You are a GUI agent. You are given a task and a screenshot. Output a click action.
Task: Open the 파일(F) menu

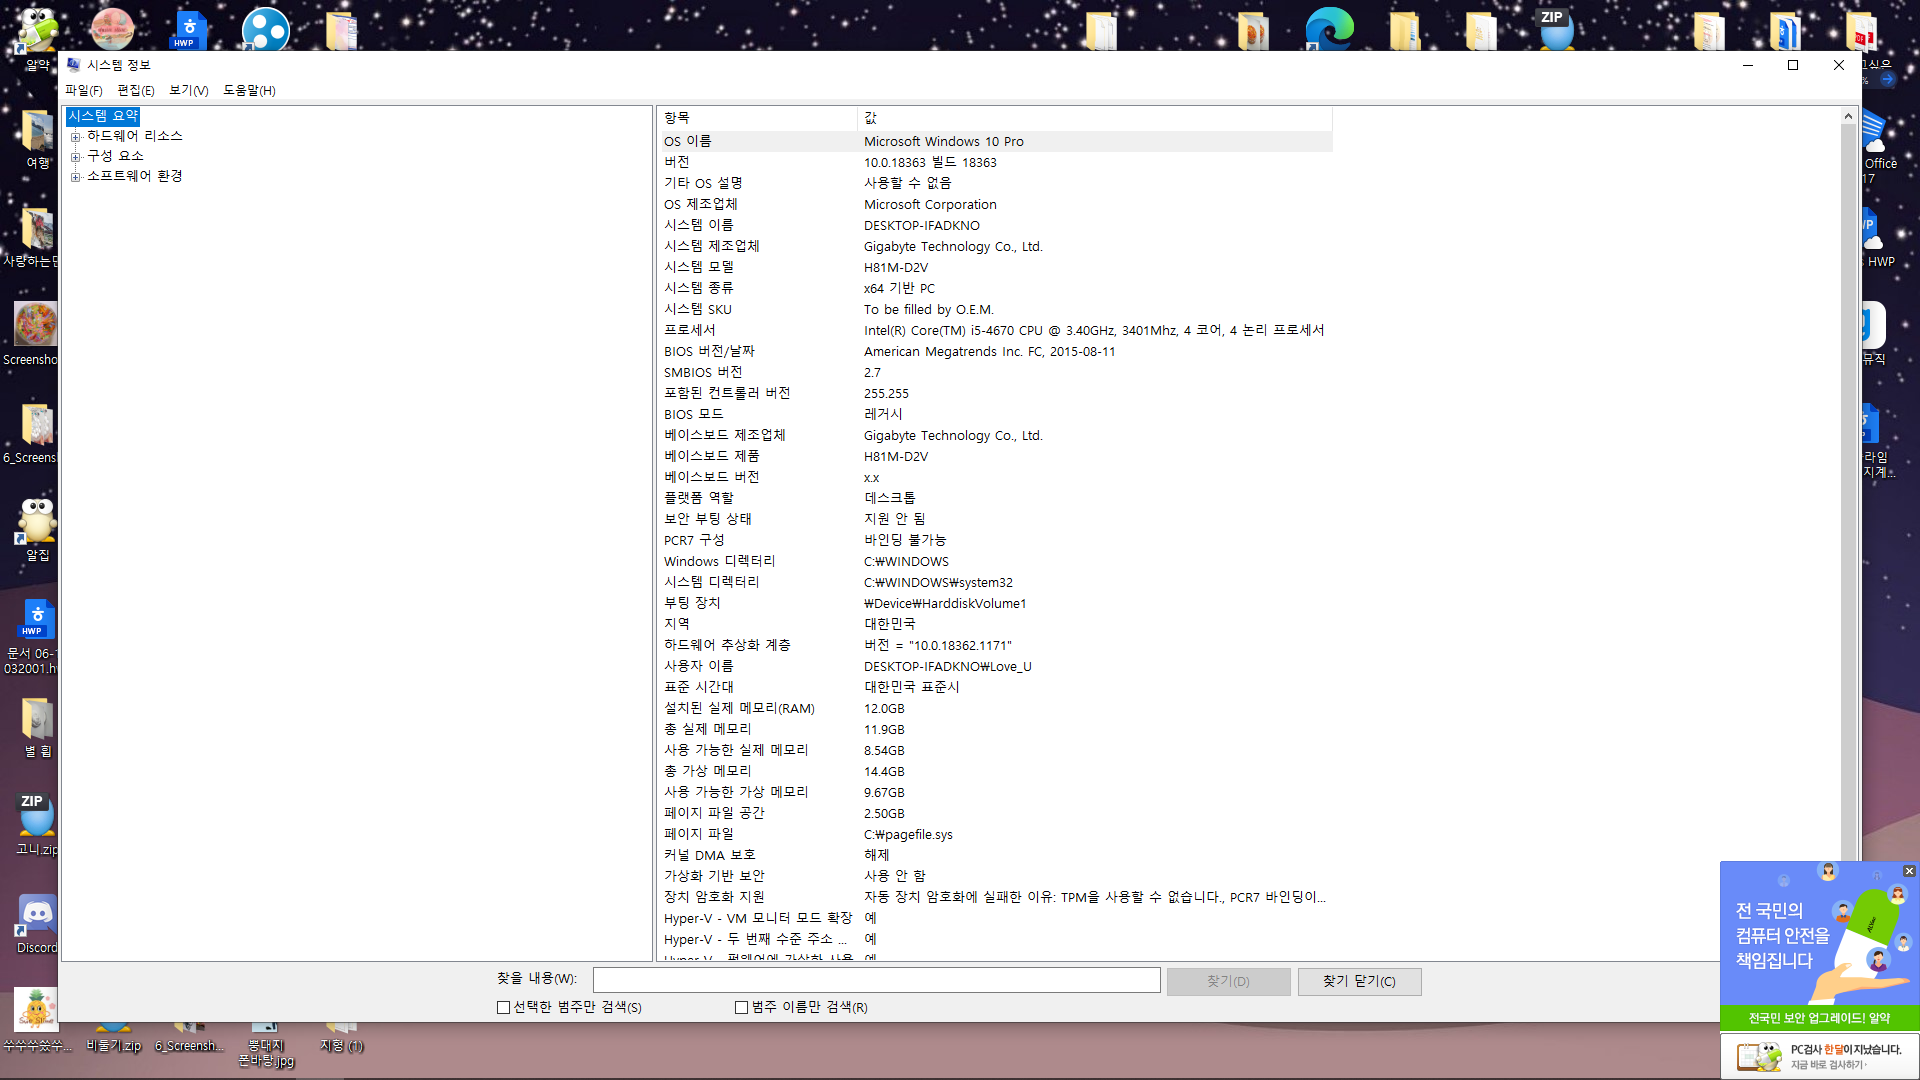click(x=83, y=91)
